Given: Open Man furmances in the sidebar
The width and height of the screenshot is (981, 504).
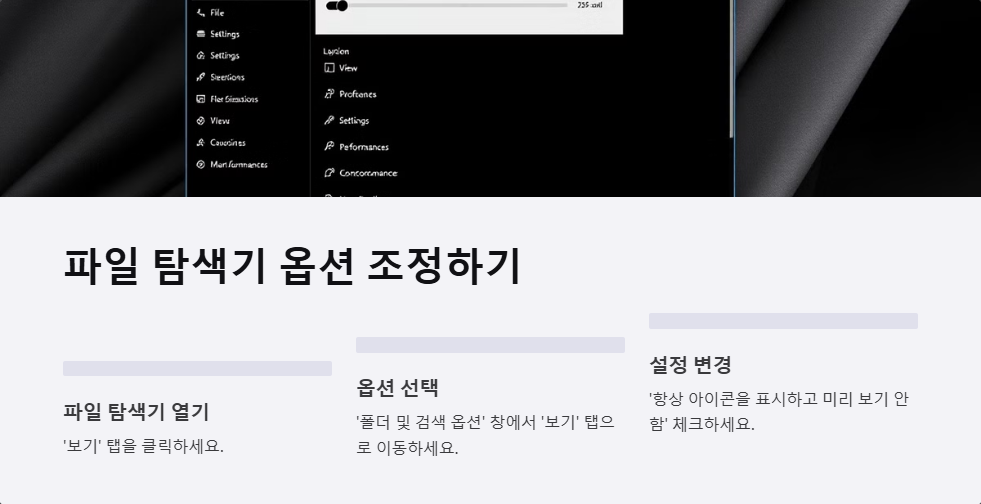Looking at the screenshot, I should tap(239, 164).
